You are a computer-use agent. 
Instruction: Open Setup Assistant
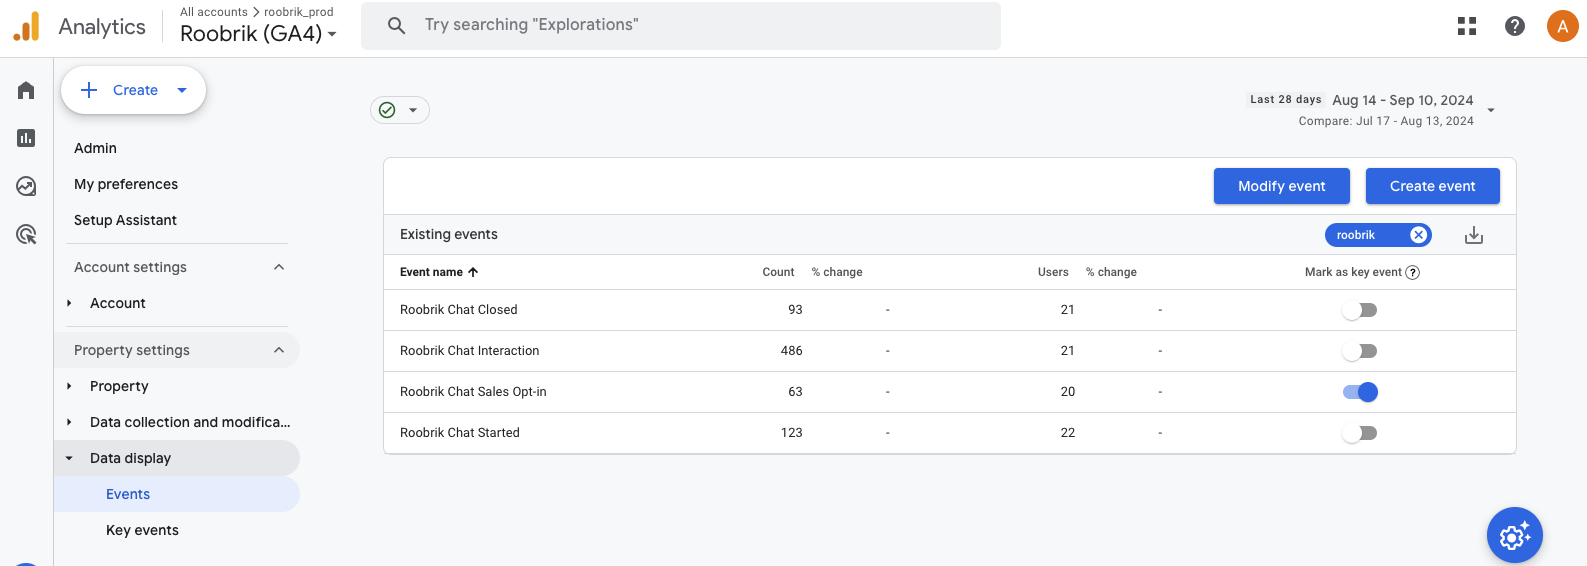pyautogui.click(x=125, y=220)
